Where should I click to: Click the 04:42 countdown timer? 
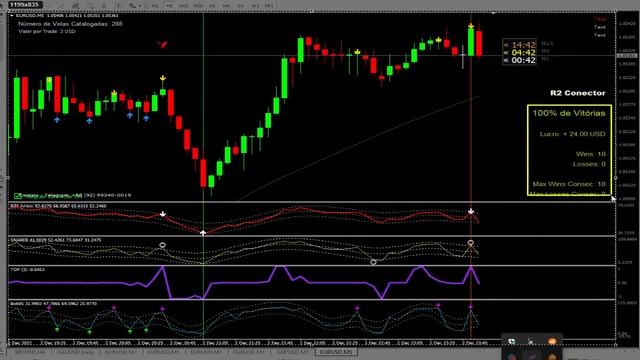click(x=523, y=53)
